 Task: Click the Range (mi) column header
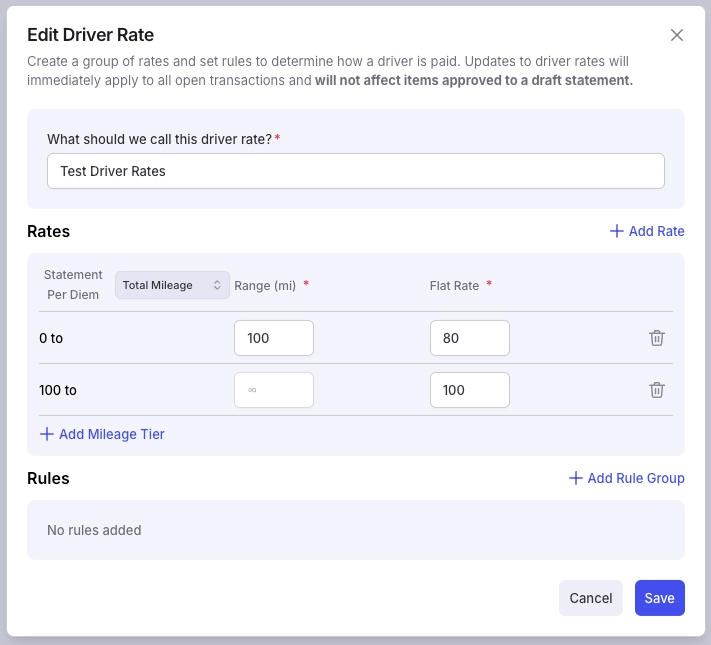tap(265, 286)
